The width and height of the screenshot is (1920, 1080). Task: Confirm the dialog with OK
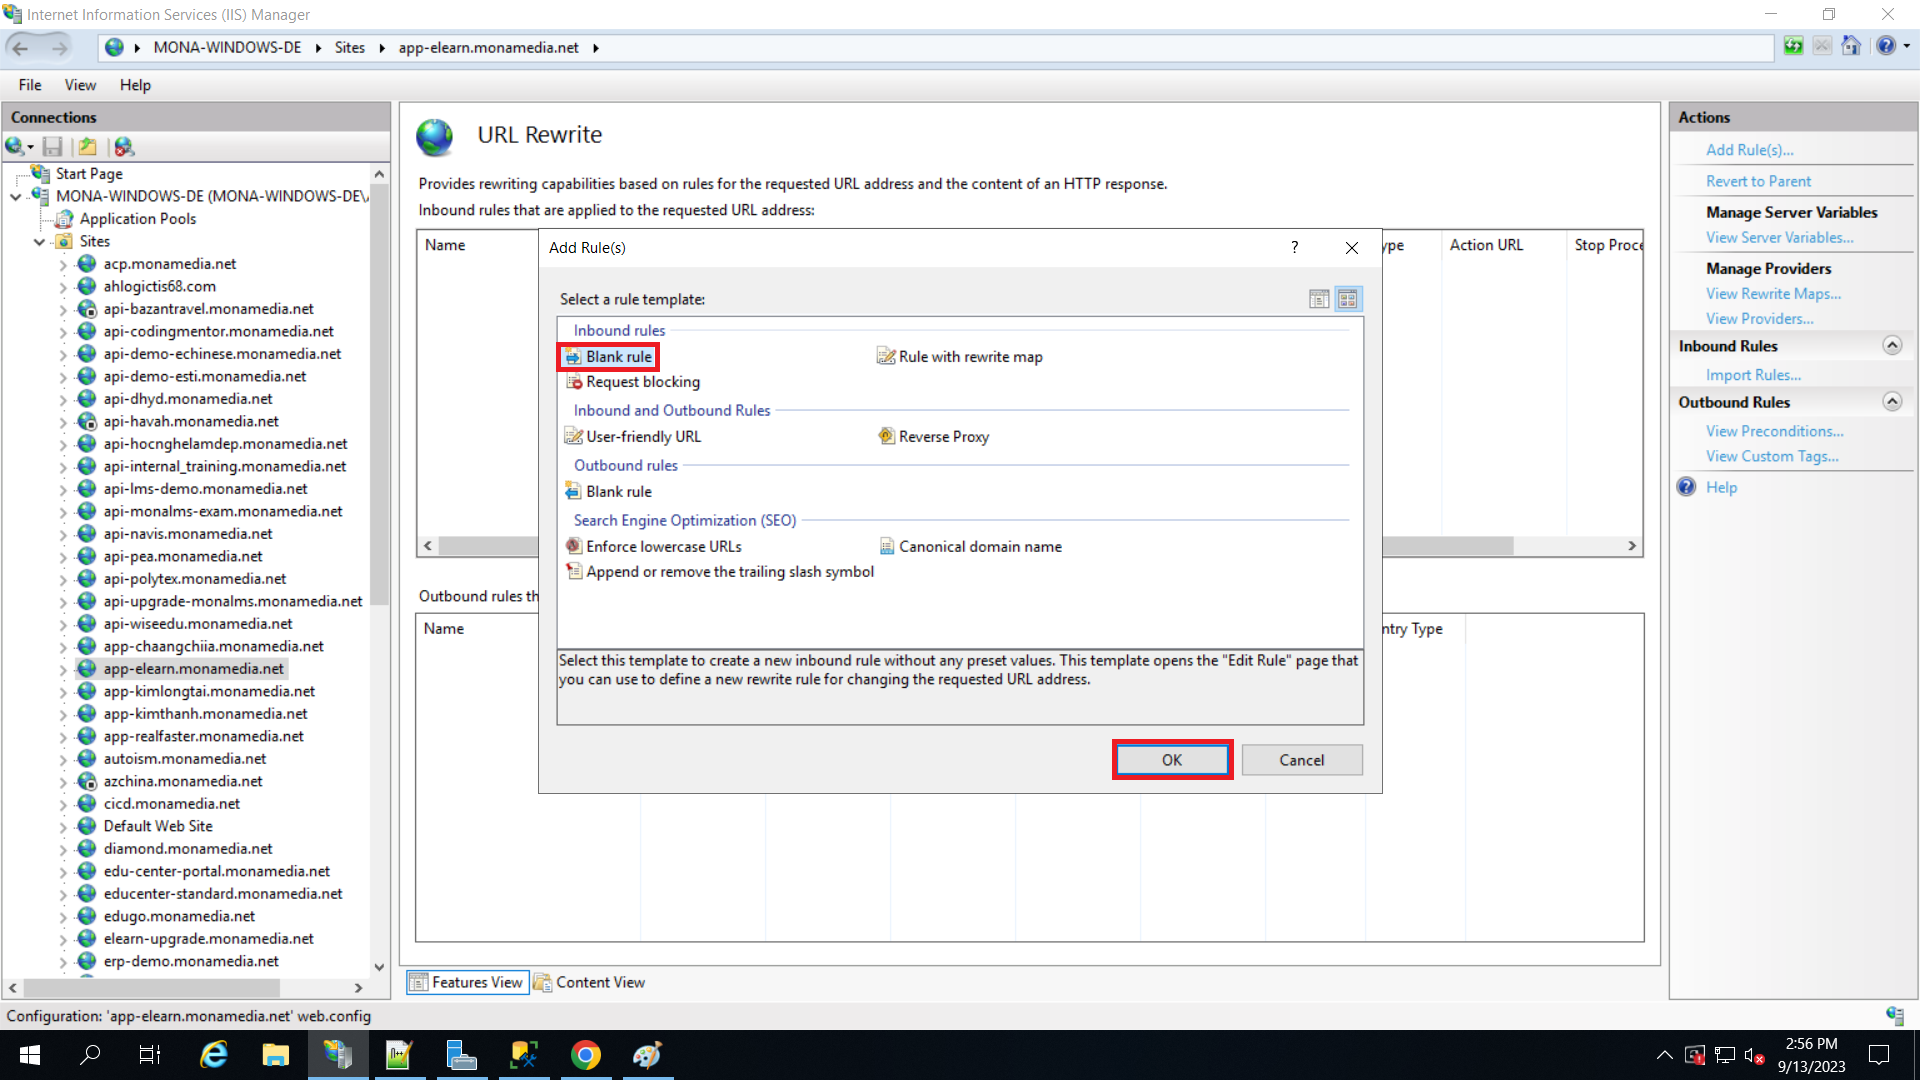1172,760
